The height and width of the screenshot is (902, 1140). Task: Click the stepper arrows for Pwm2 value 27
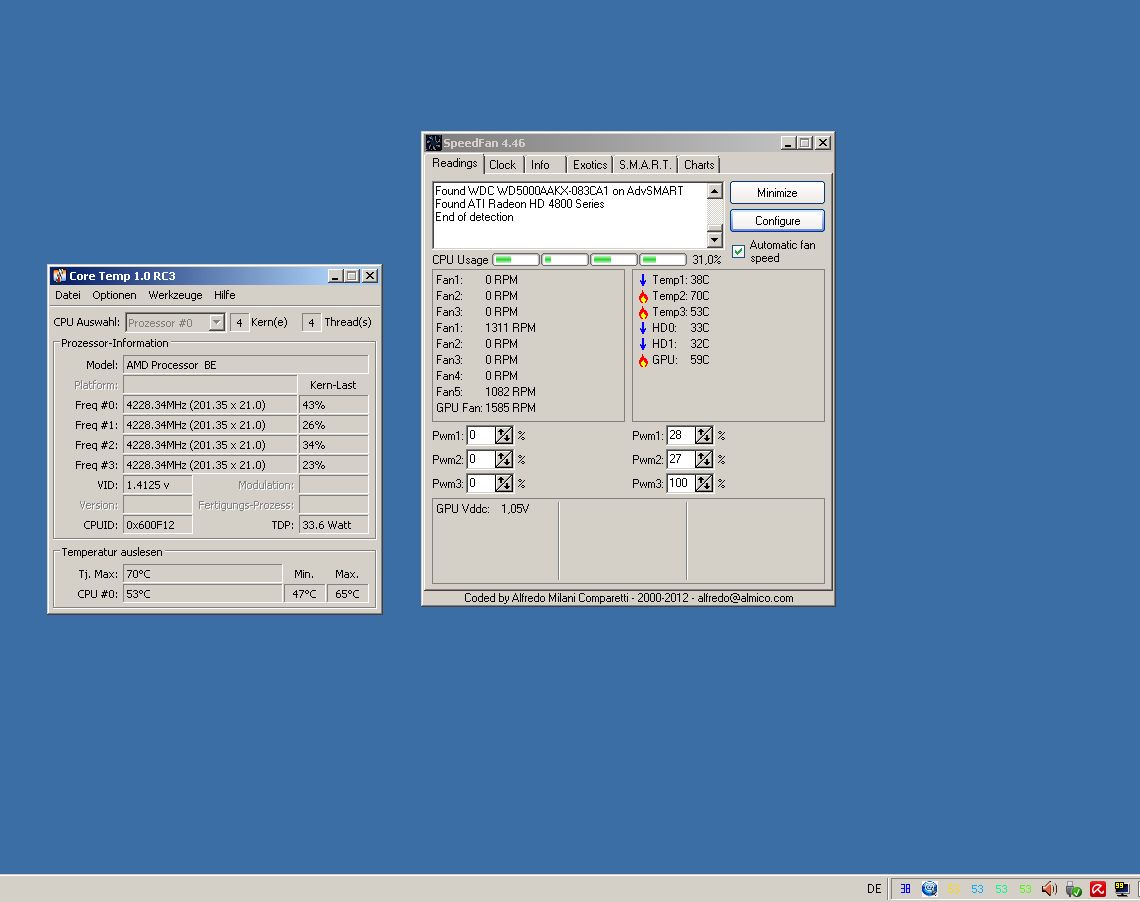(704, 459)
